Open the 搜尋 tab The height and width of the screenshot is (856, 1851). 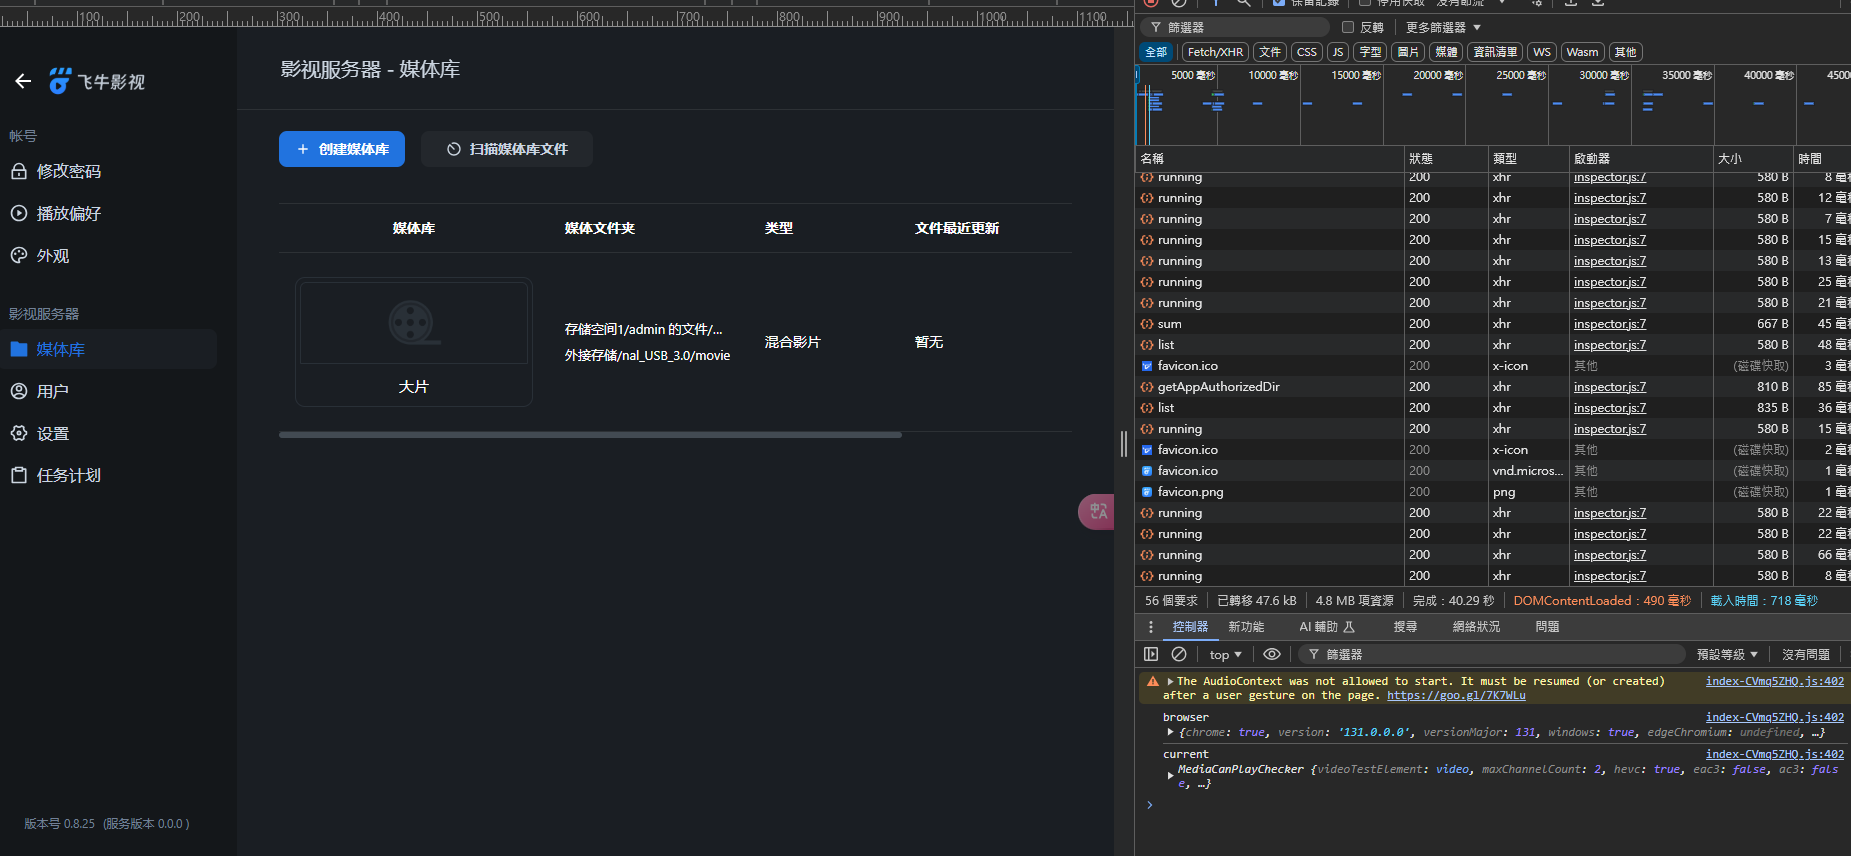tap(1405, 627)
